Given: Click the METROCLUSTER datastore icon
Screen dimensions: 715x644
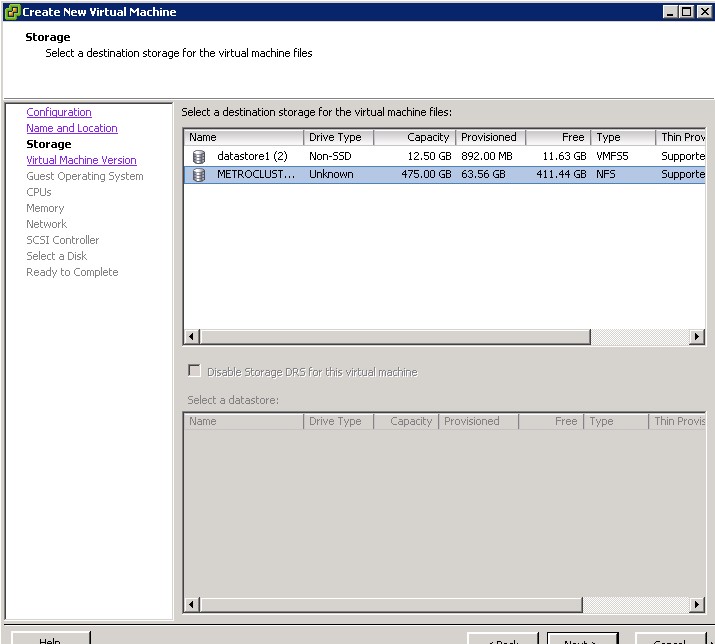Looking at the screenshot, I should [198, 174].
